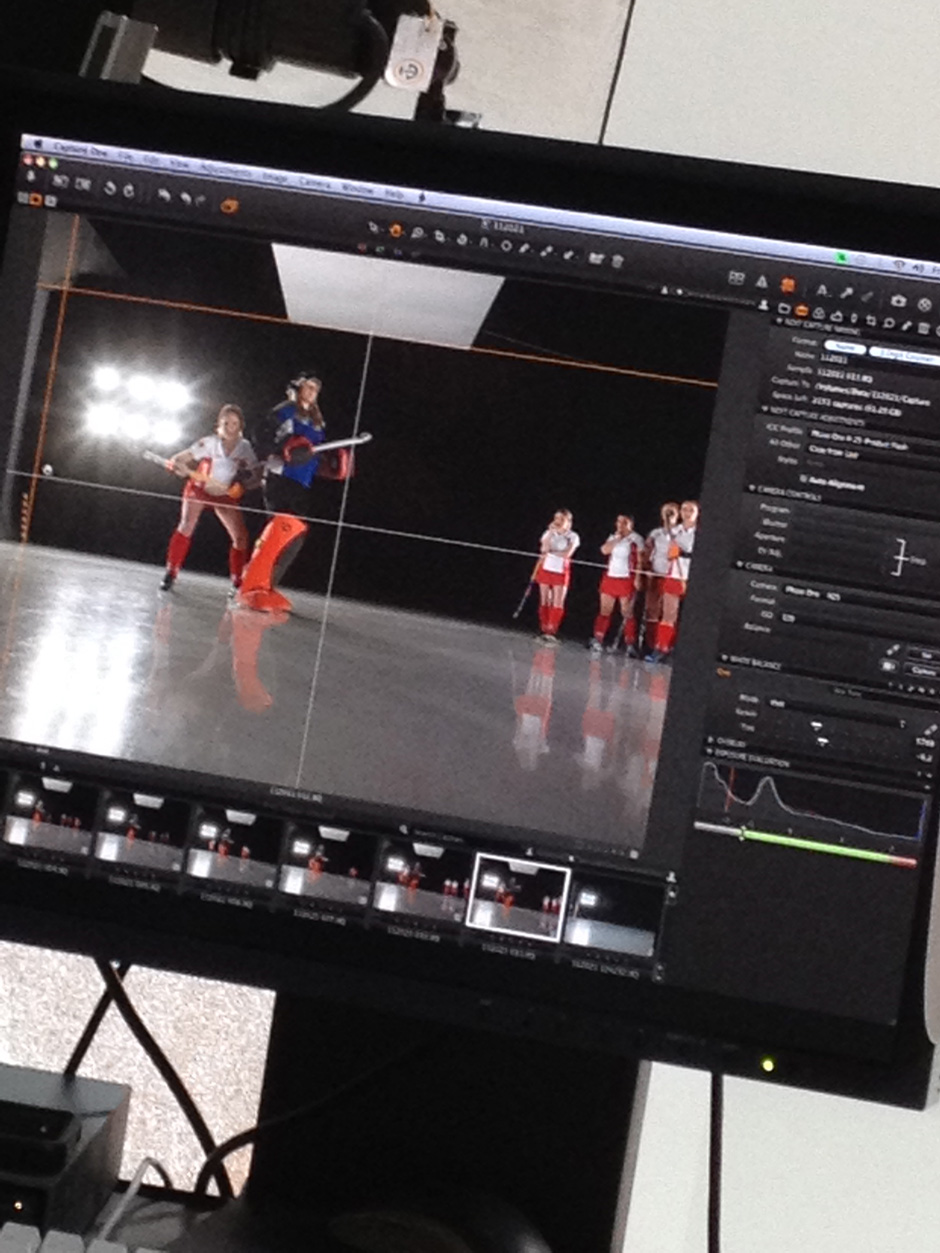Click the trash icon in cursor toolbar

617,260
